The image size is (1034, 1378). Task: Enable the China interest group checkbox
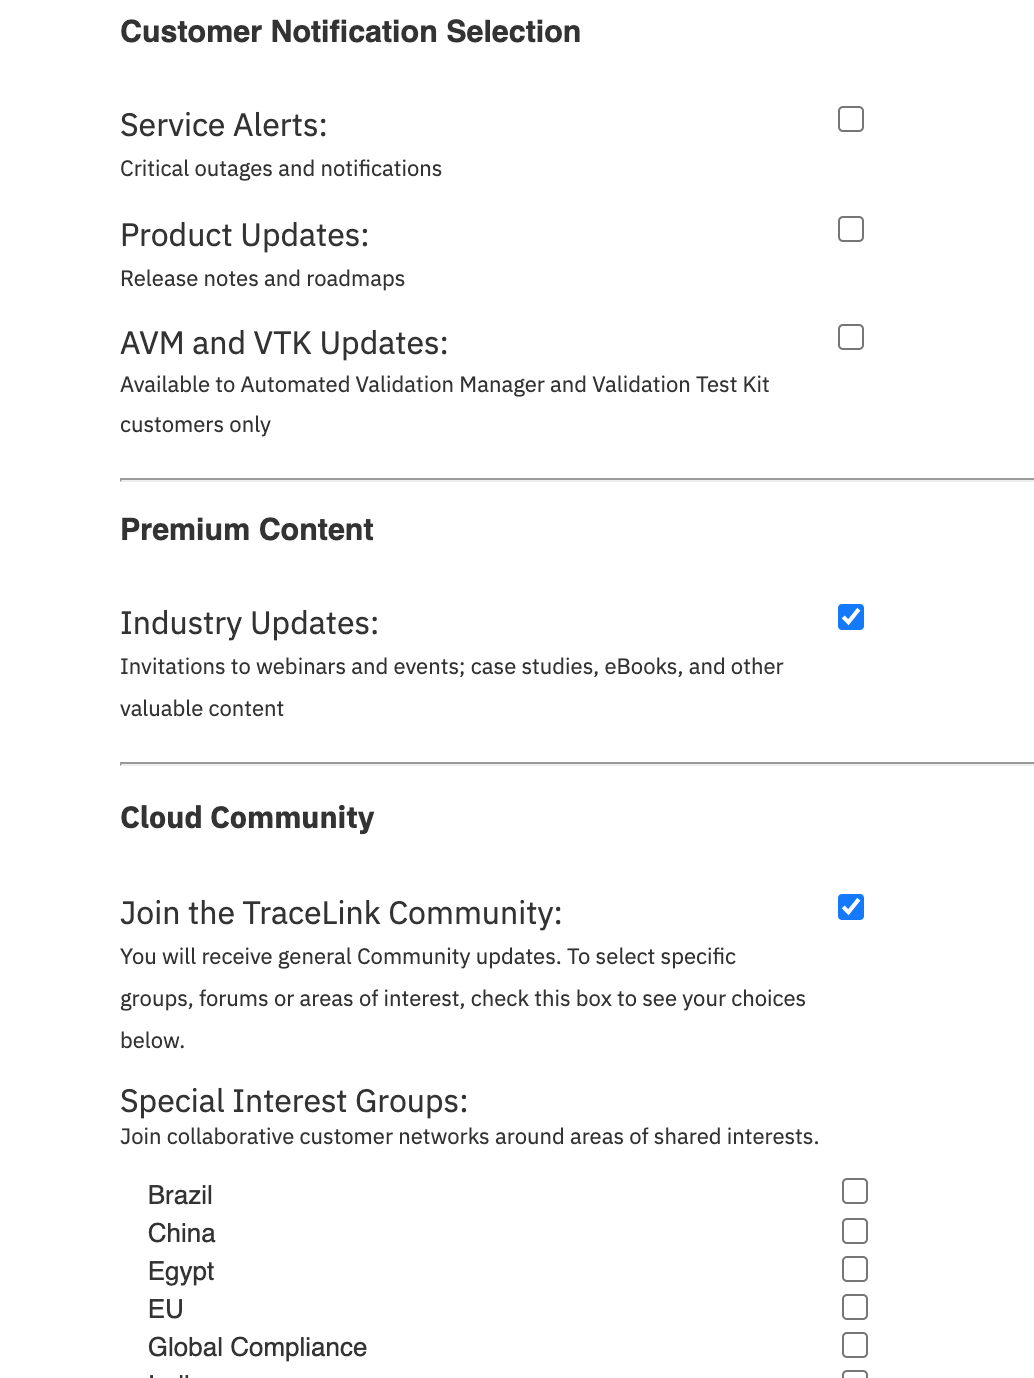point(855,1229)
